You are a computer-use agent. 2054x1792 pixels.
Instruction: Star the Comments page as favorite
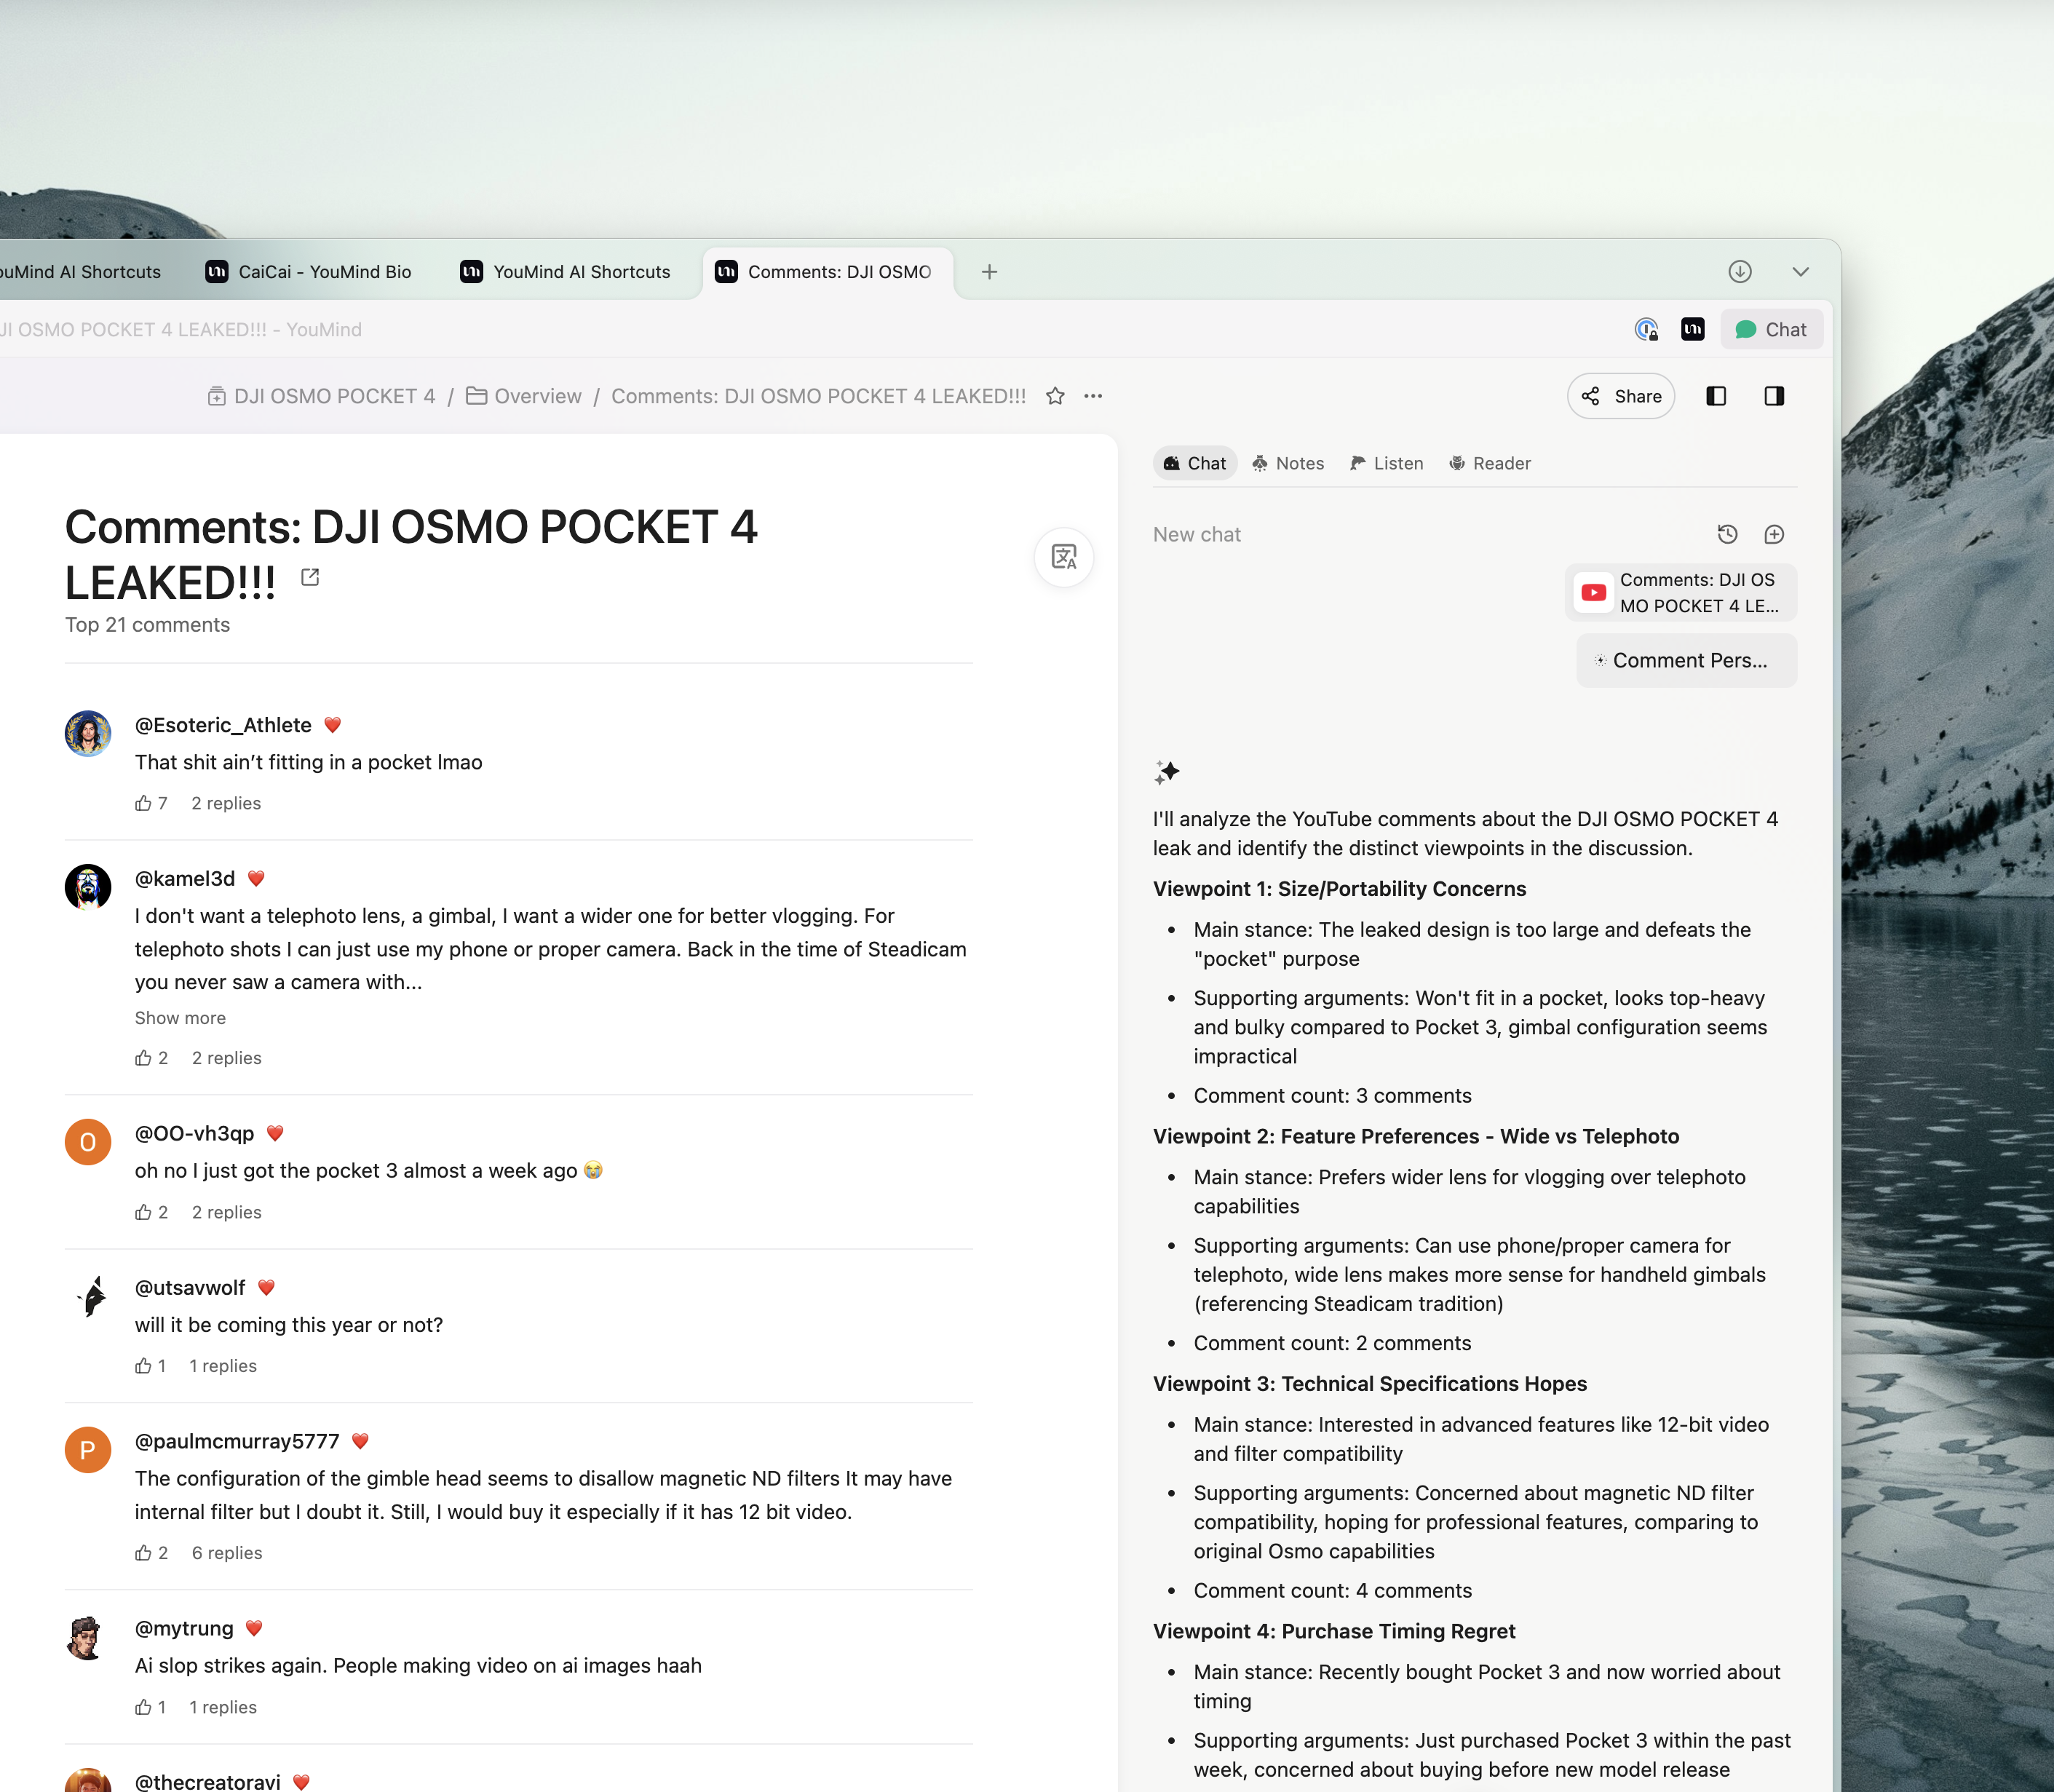1055,396
